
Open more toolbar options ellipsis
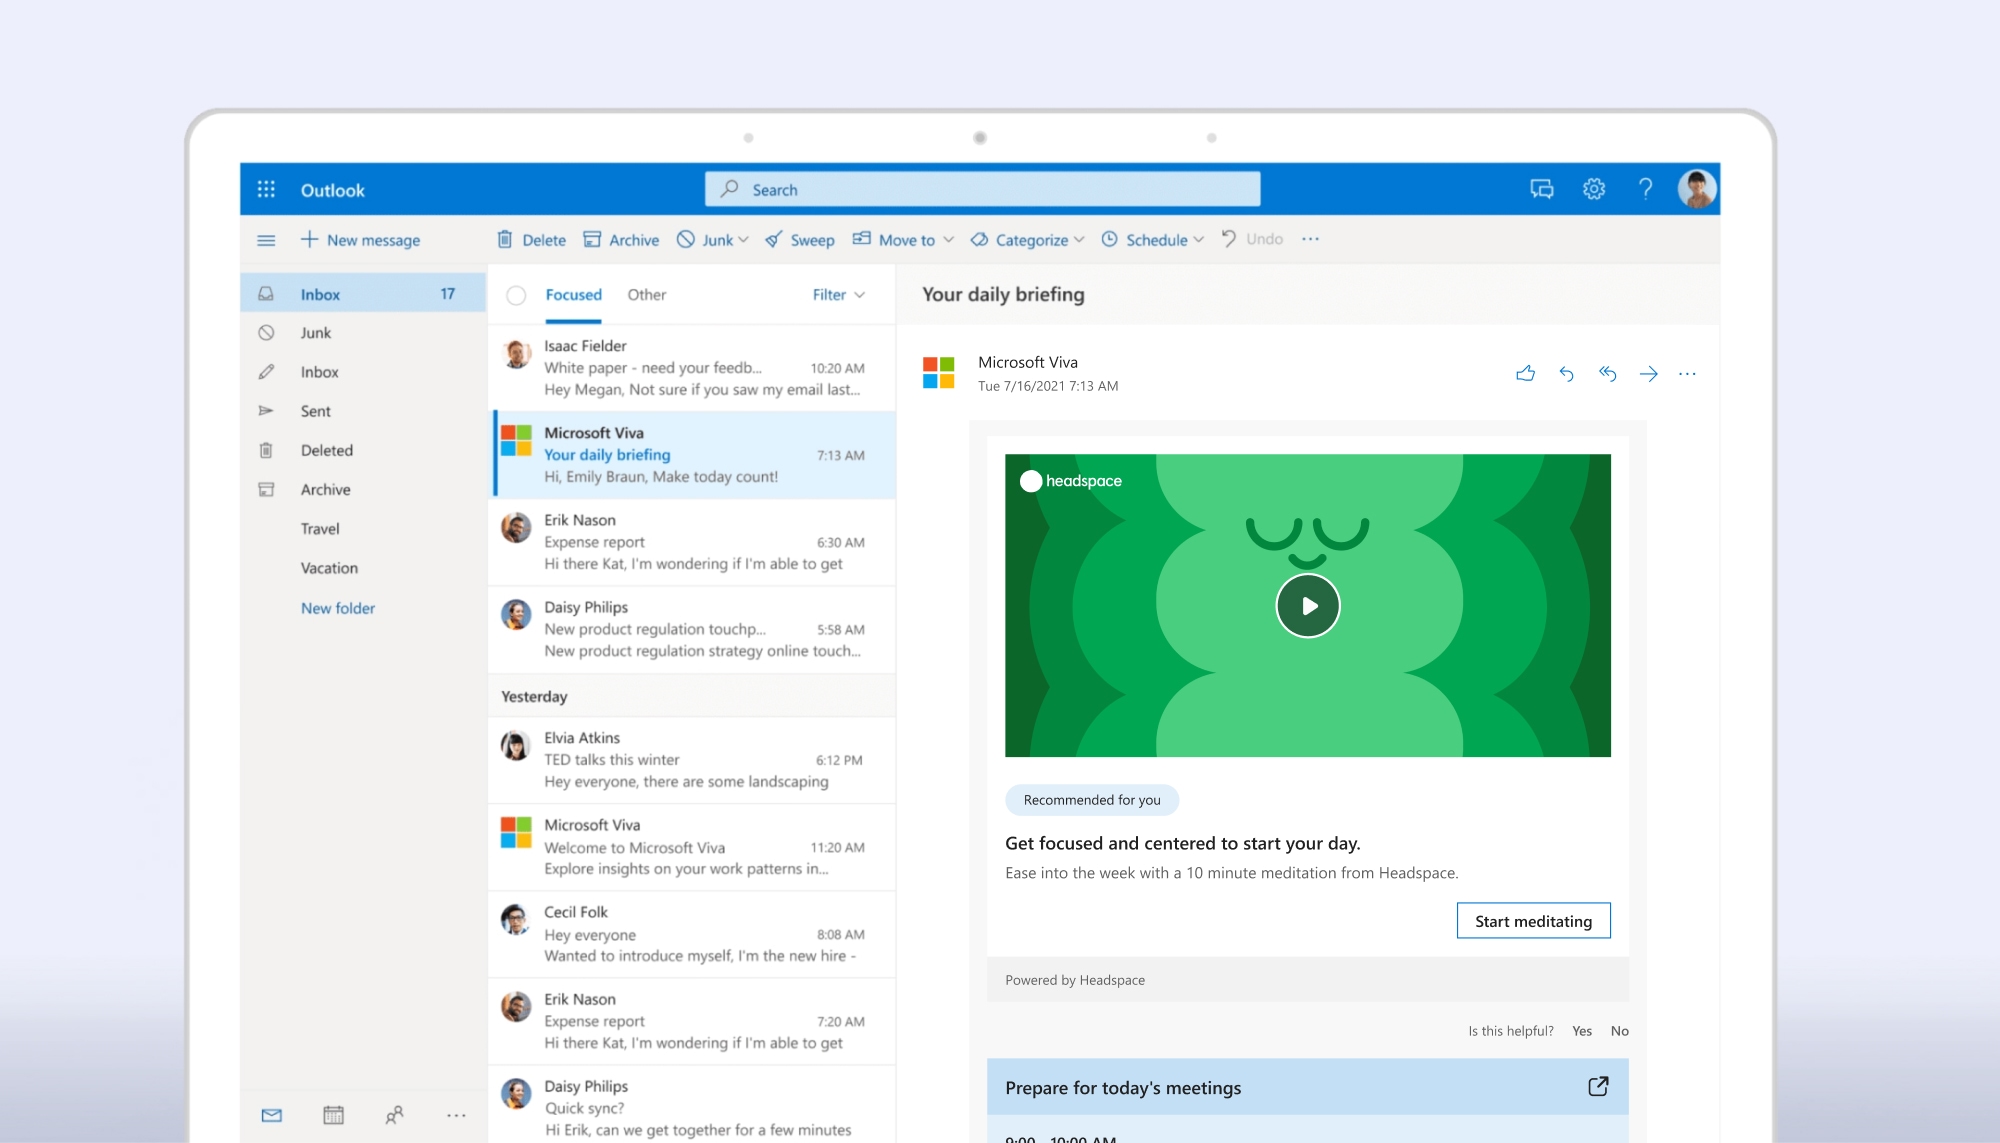click(1310, 239)
